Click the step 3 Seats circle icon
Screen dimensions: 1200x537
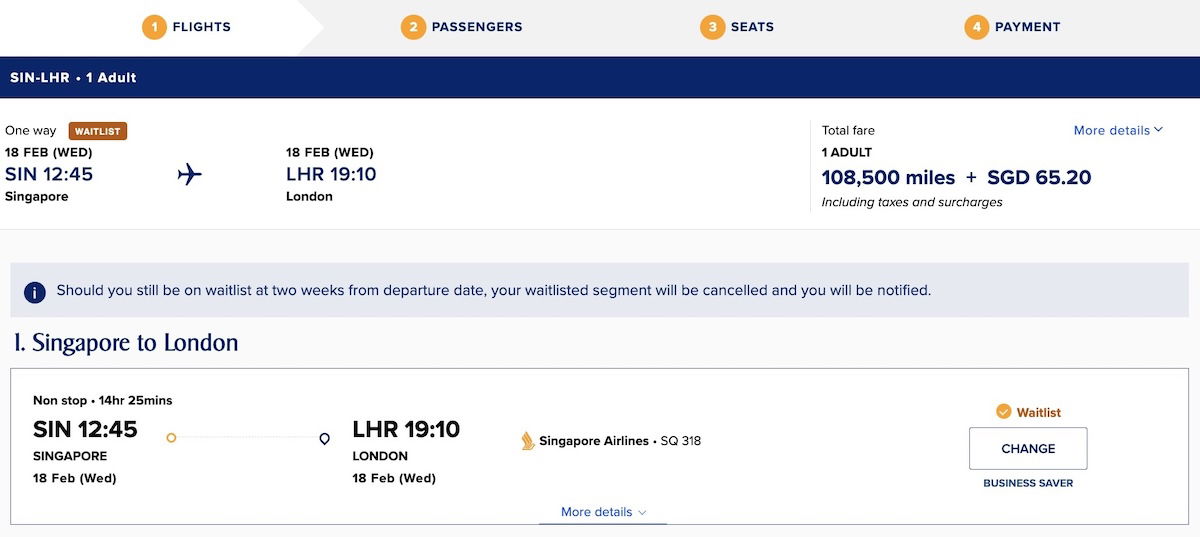point(712,27)
